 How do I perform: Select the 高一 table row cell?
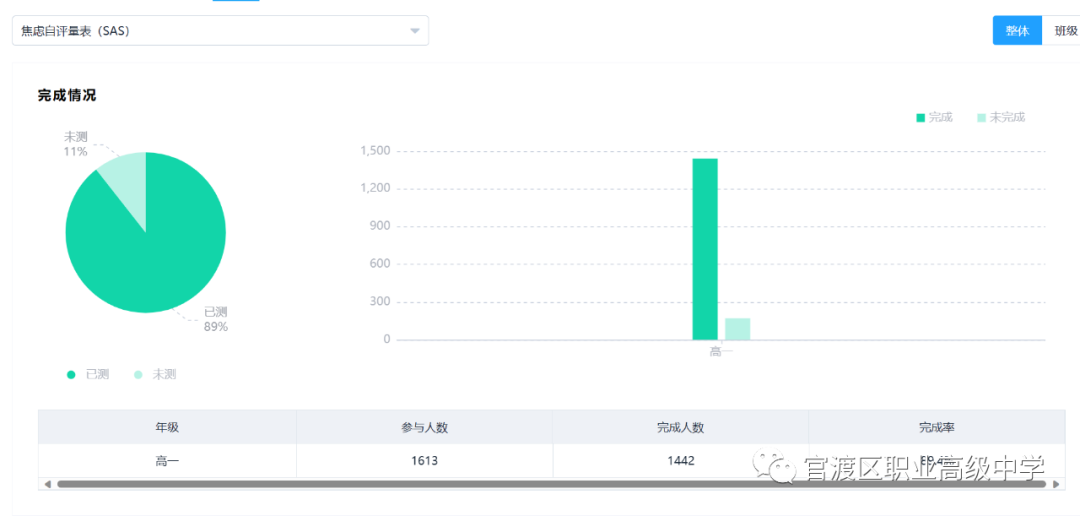click(167, 460)
